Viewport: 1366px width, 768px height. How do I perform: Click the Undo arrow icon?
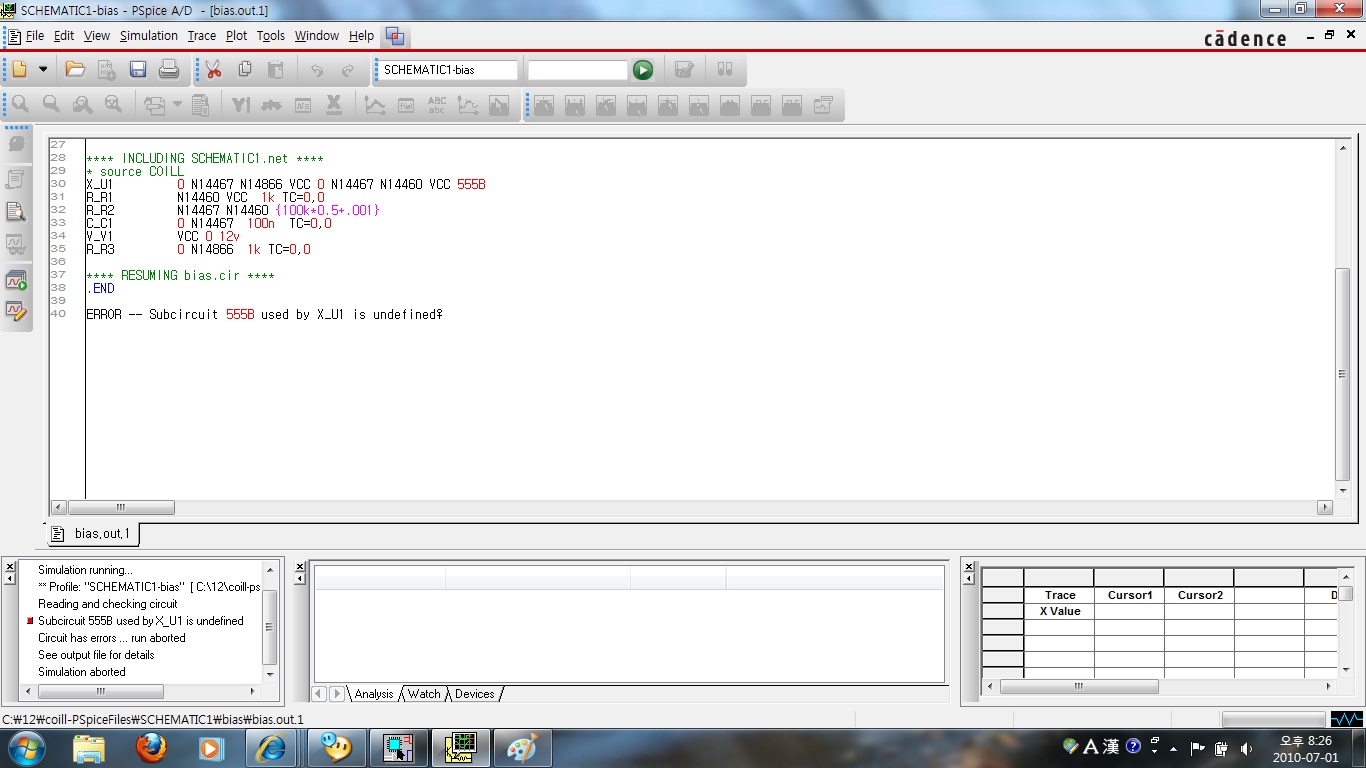point(317,70)
